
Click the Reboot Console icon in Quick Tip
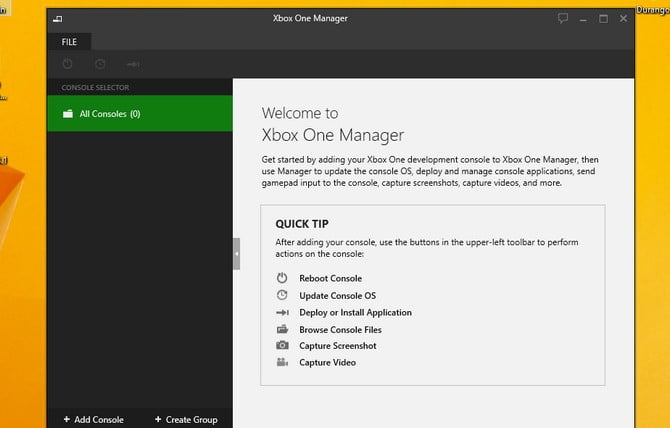coord(282,278)
